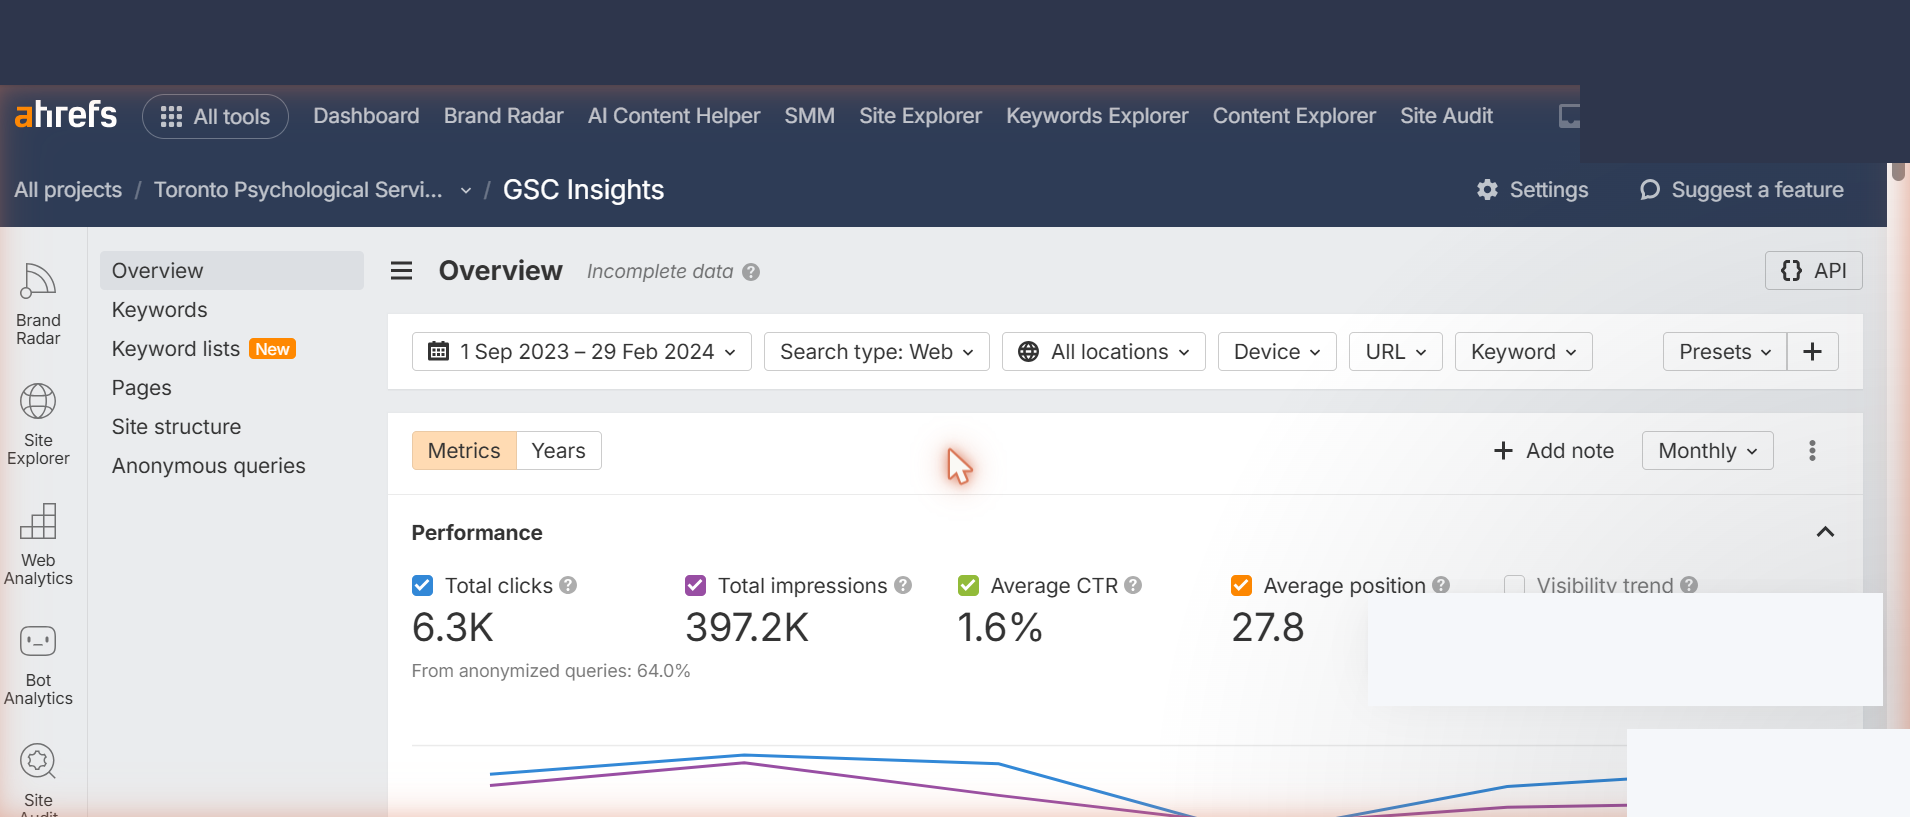The image size is (1910, 817).
Task: Enable the Visibility trend checkbox
Action: 1515,586
